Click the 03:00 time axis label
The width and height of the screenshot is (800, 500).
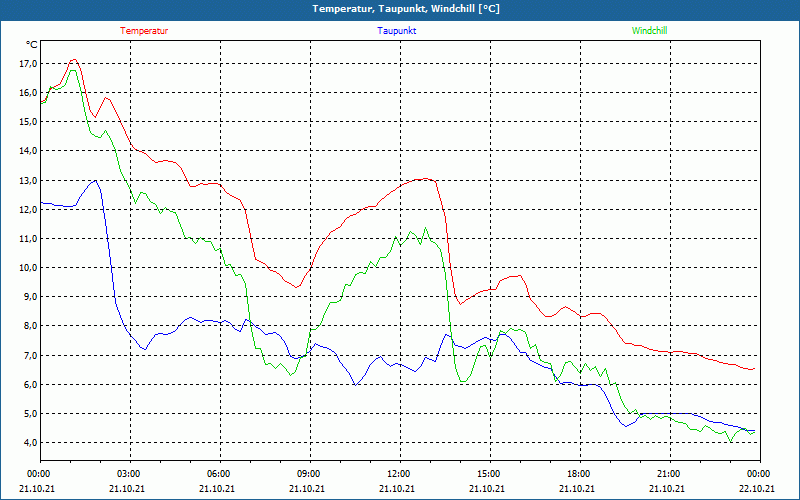pyautogui.click(x=130, y=474)
